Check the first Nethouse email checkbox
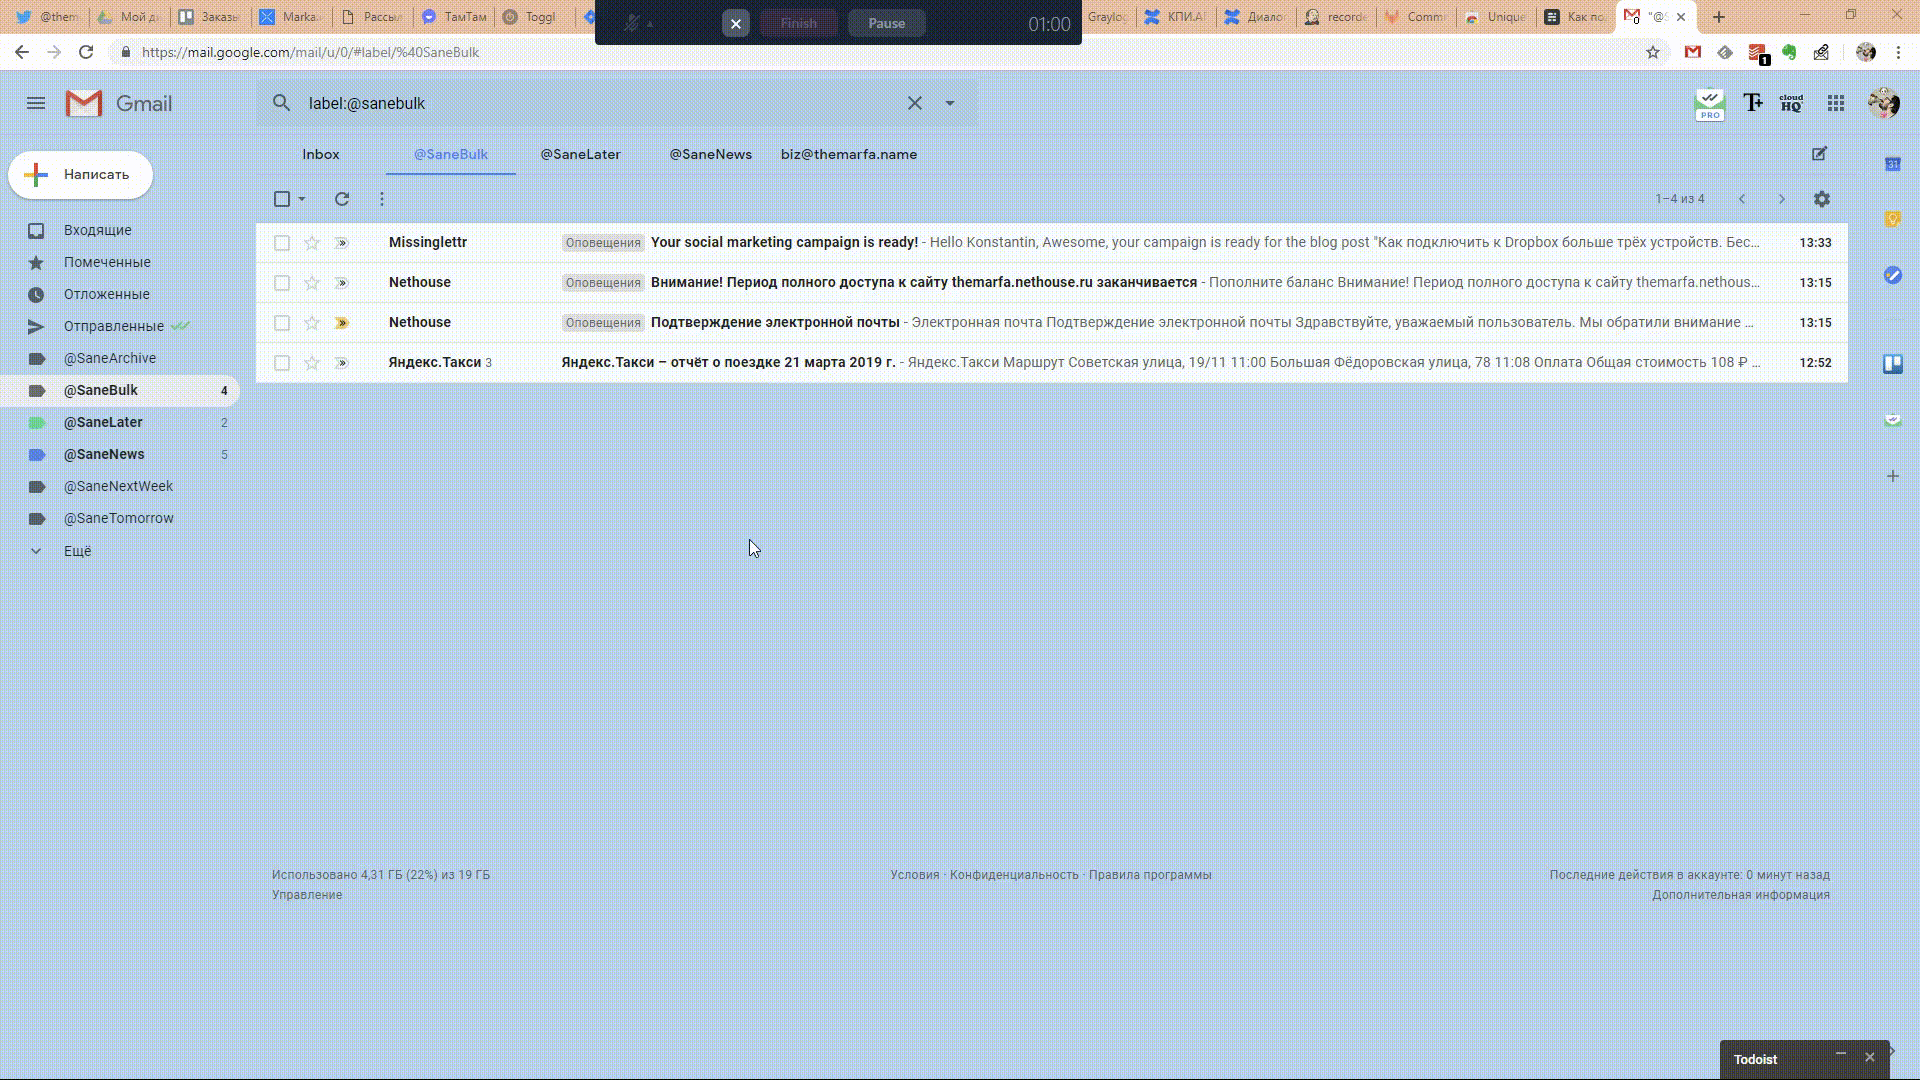Image resolution: width=1920 pixels, height=1080 pixels. click(x=282, y=283)
